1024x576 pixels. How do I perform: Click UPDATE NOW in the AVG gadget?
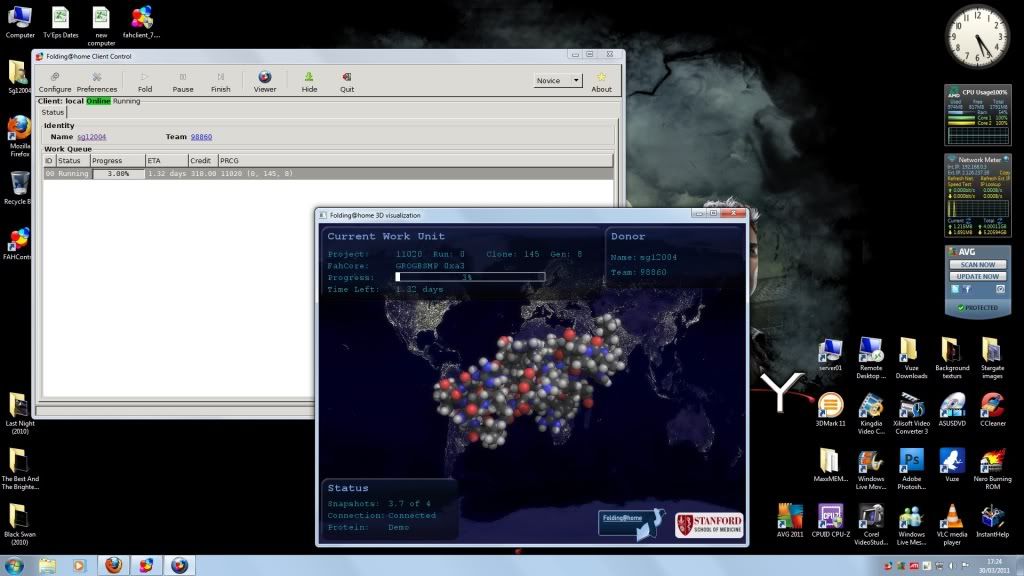(978, 276)
